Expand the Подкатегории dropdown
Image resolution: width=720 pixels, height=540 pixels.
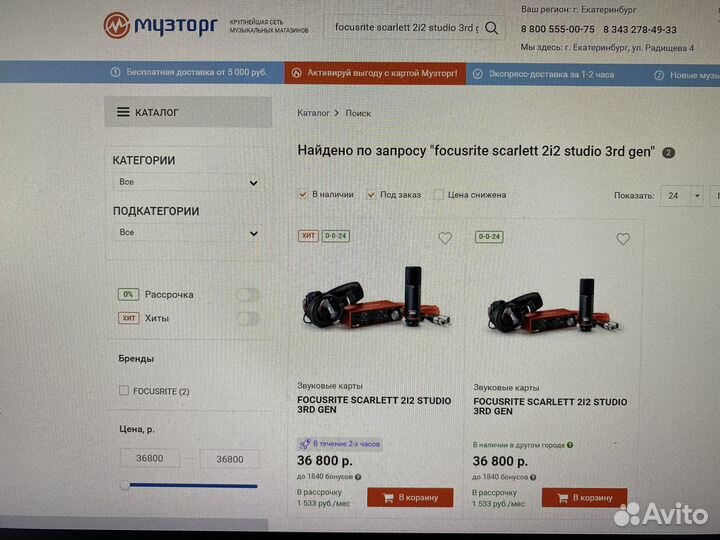point(188,233)
